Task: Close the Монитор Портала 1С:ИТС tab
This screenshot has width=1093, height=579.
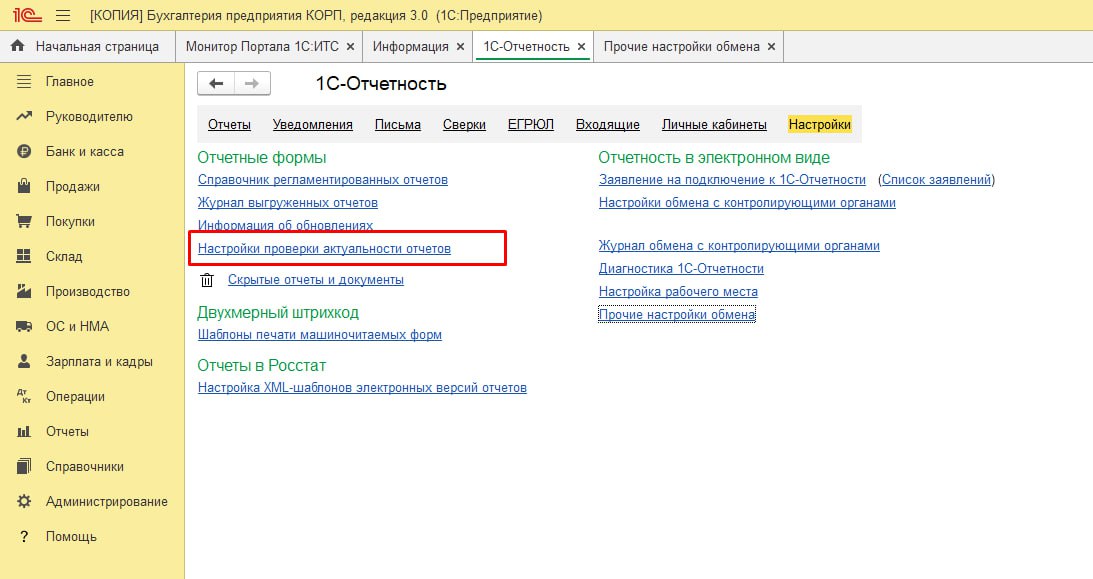Action: pyautogui.click(x=351, y=47)
